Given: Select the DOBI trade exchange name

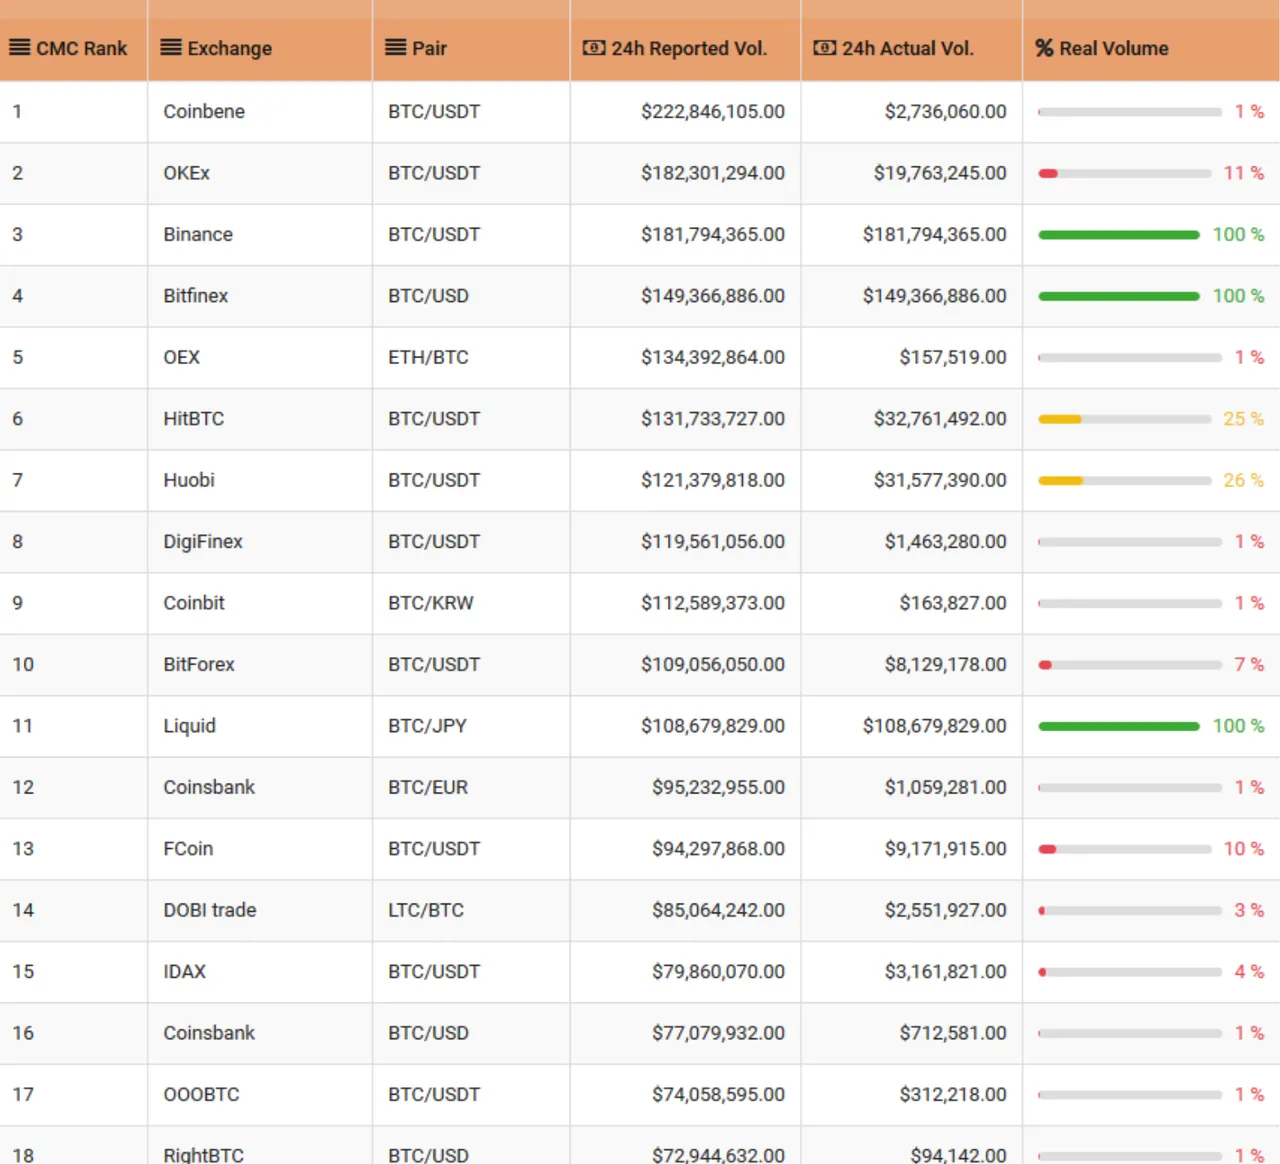Looking at the screenshot, I should pos(210,910).
